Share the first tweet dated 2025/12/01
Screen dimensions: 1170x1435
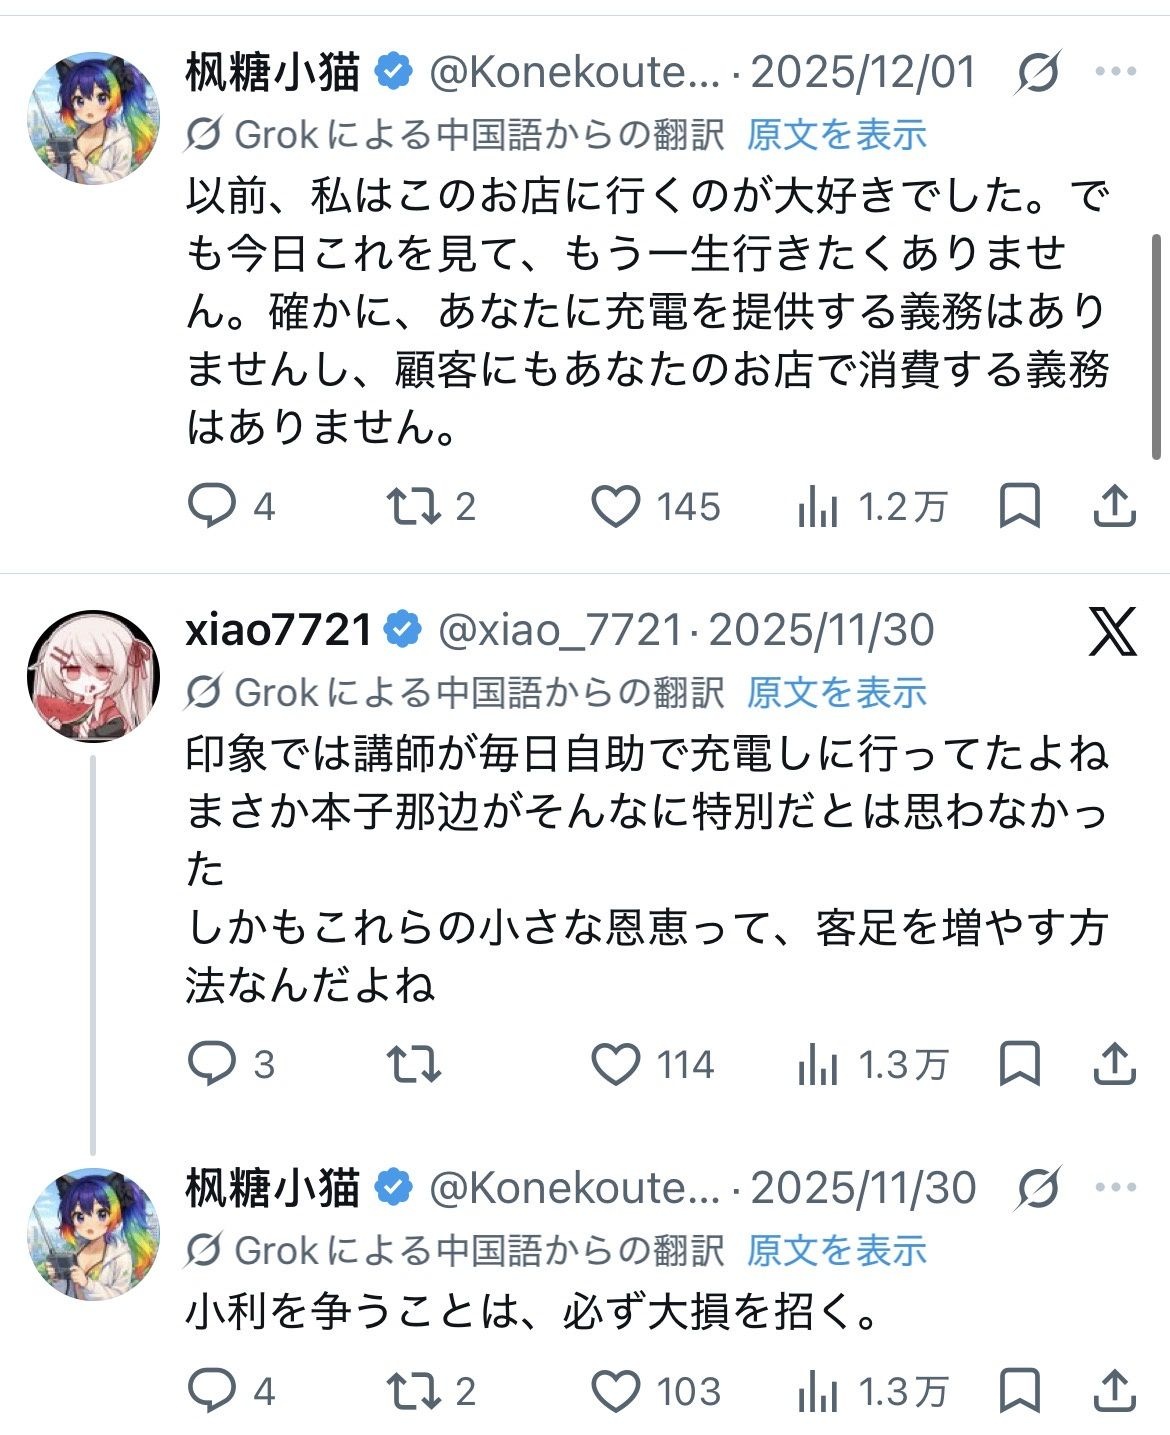(x=1114, y=506)
